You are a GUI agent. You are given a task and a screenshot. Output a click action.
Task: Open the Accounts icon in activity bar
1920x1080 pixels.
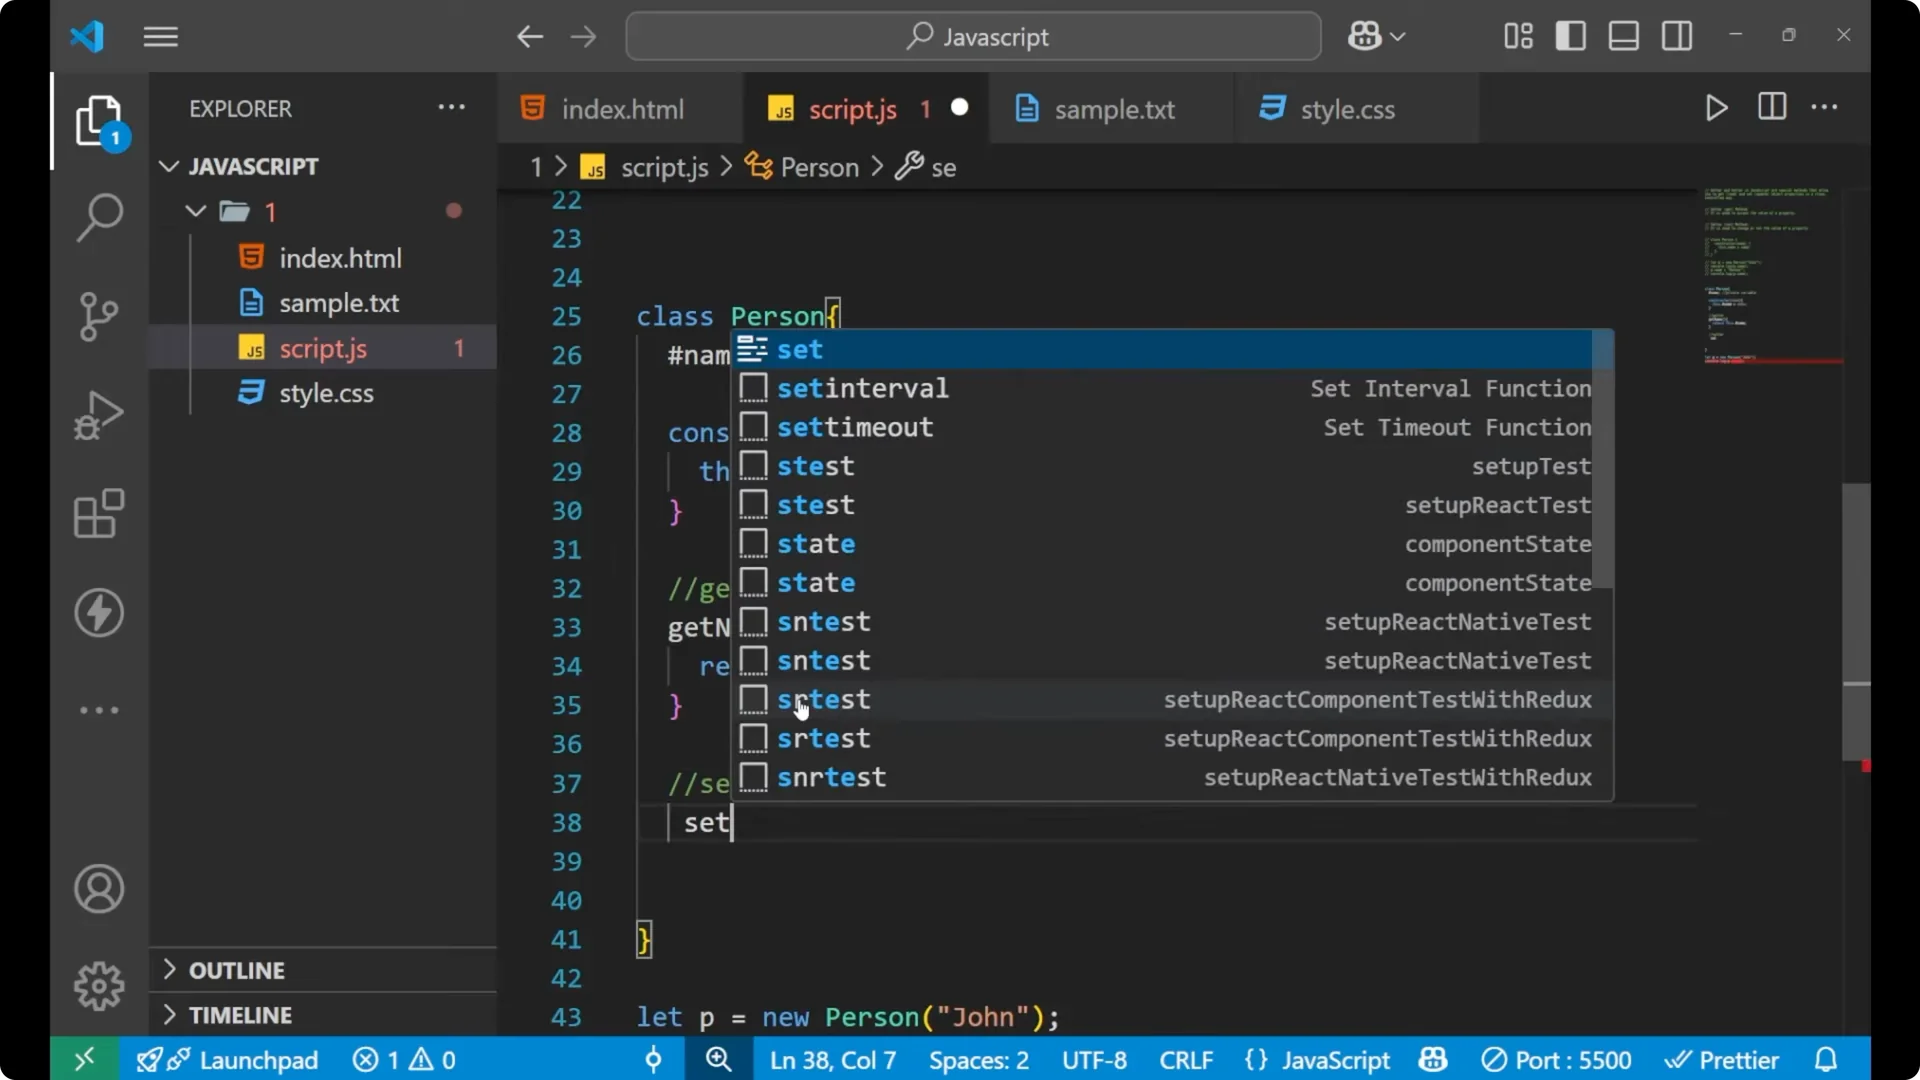tap(99, 889)
